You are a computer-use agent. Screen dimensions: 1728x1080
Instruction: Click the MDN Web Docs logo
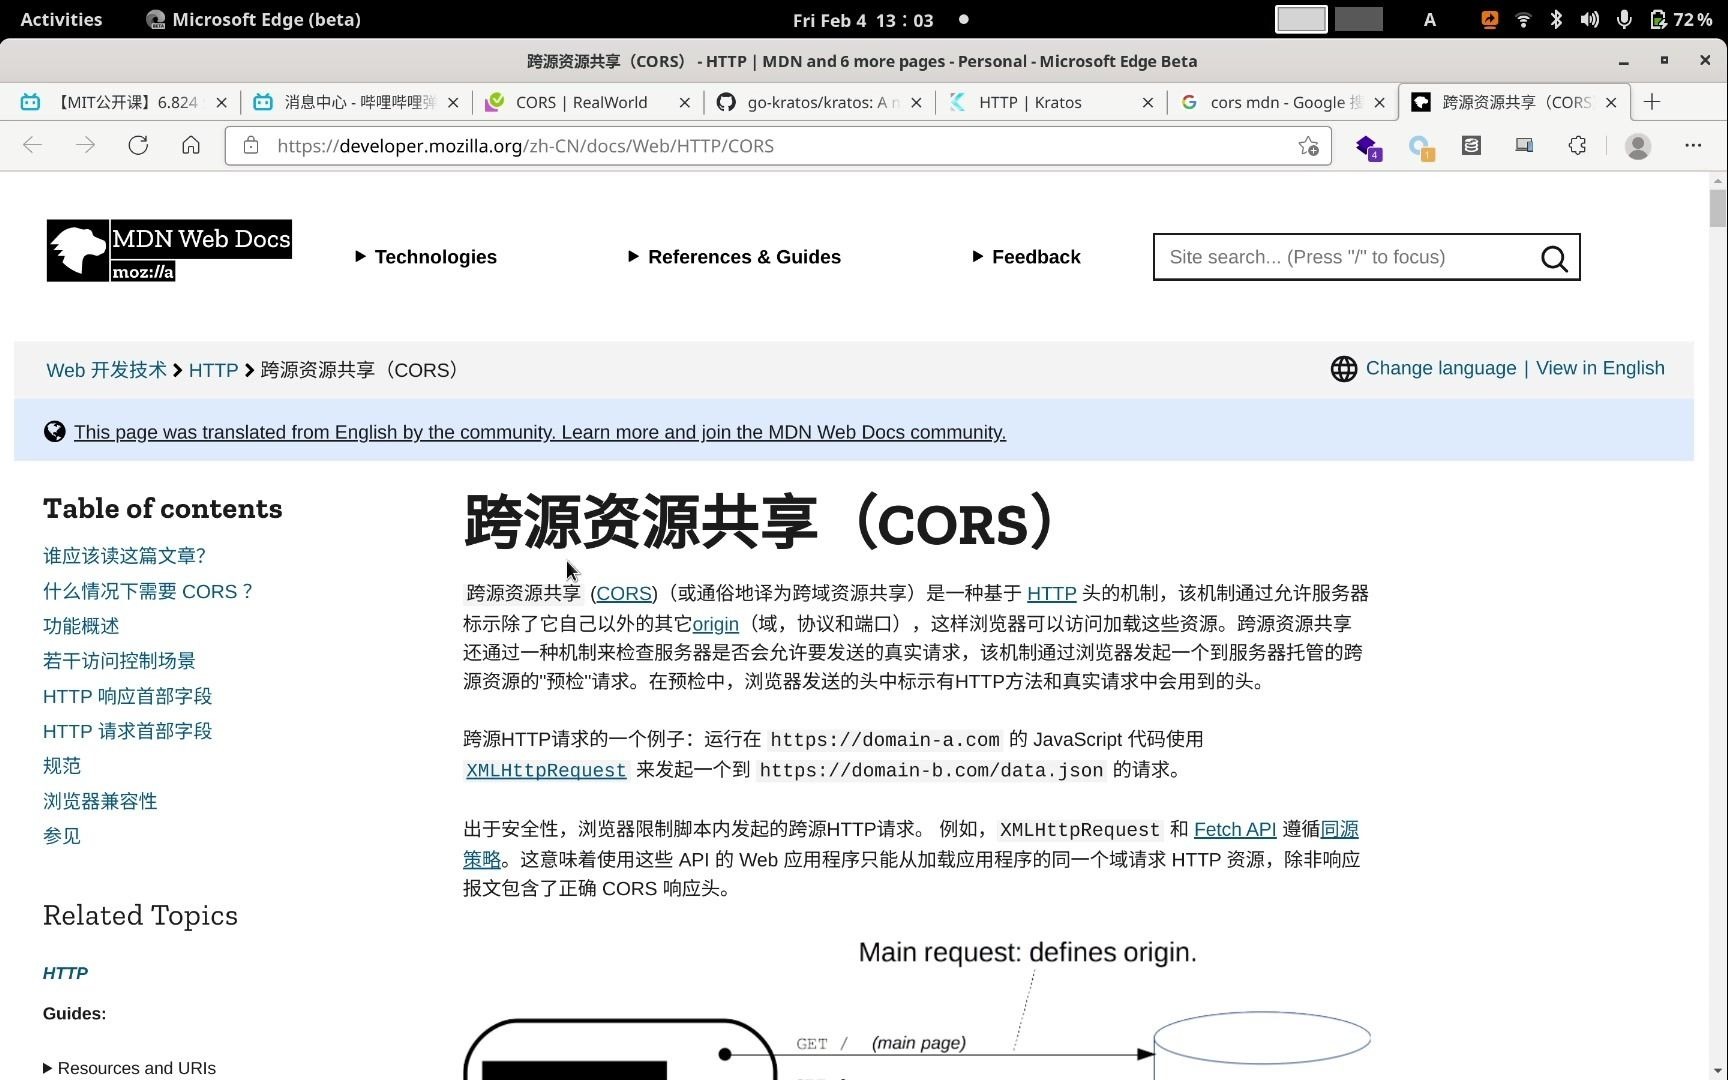(x=169, y=250)
